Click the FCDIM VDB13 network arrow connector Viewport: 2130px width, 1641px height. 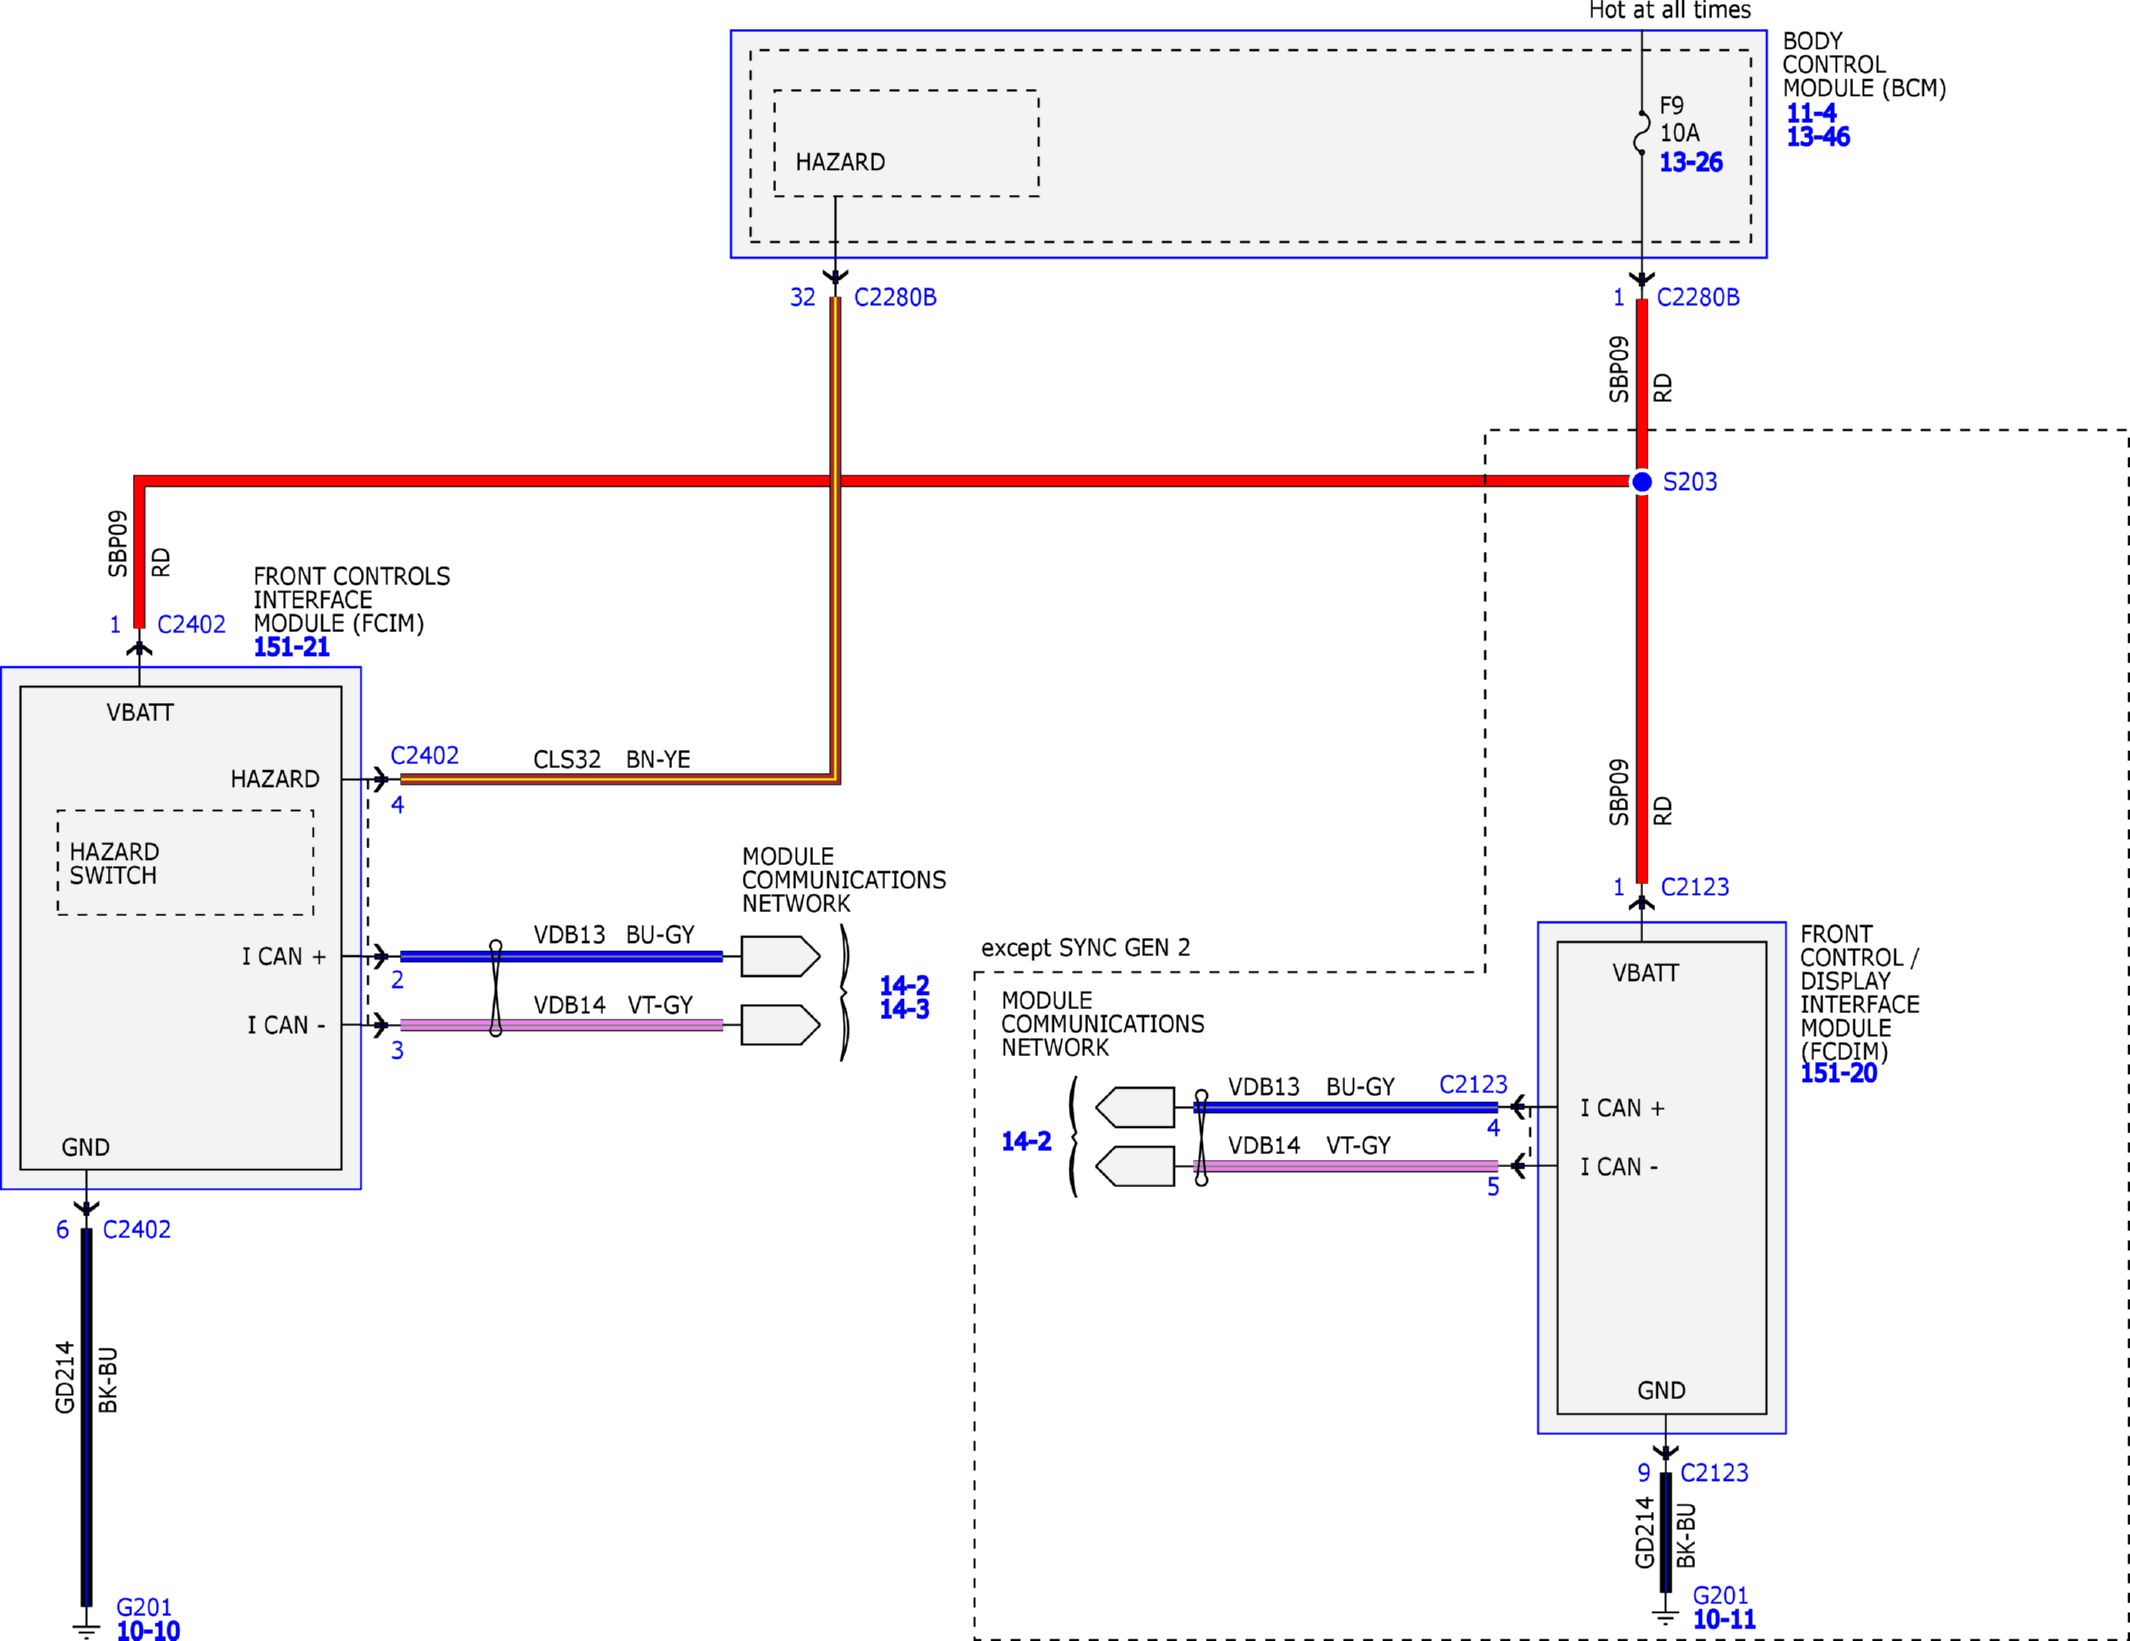pyautogui.click(x=1135, y=1107)
